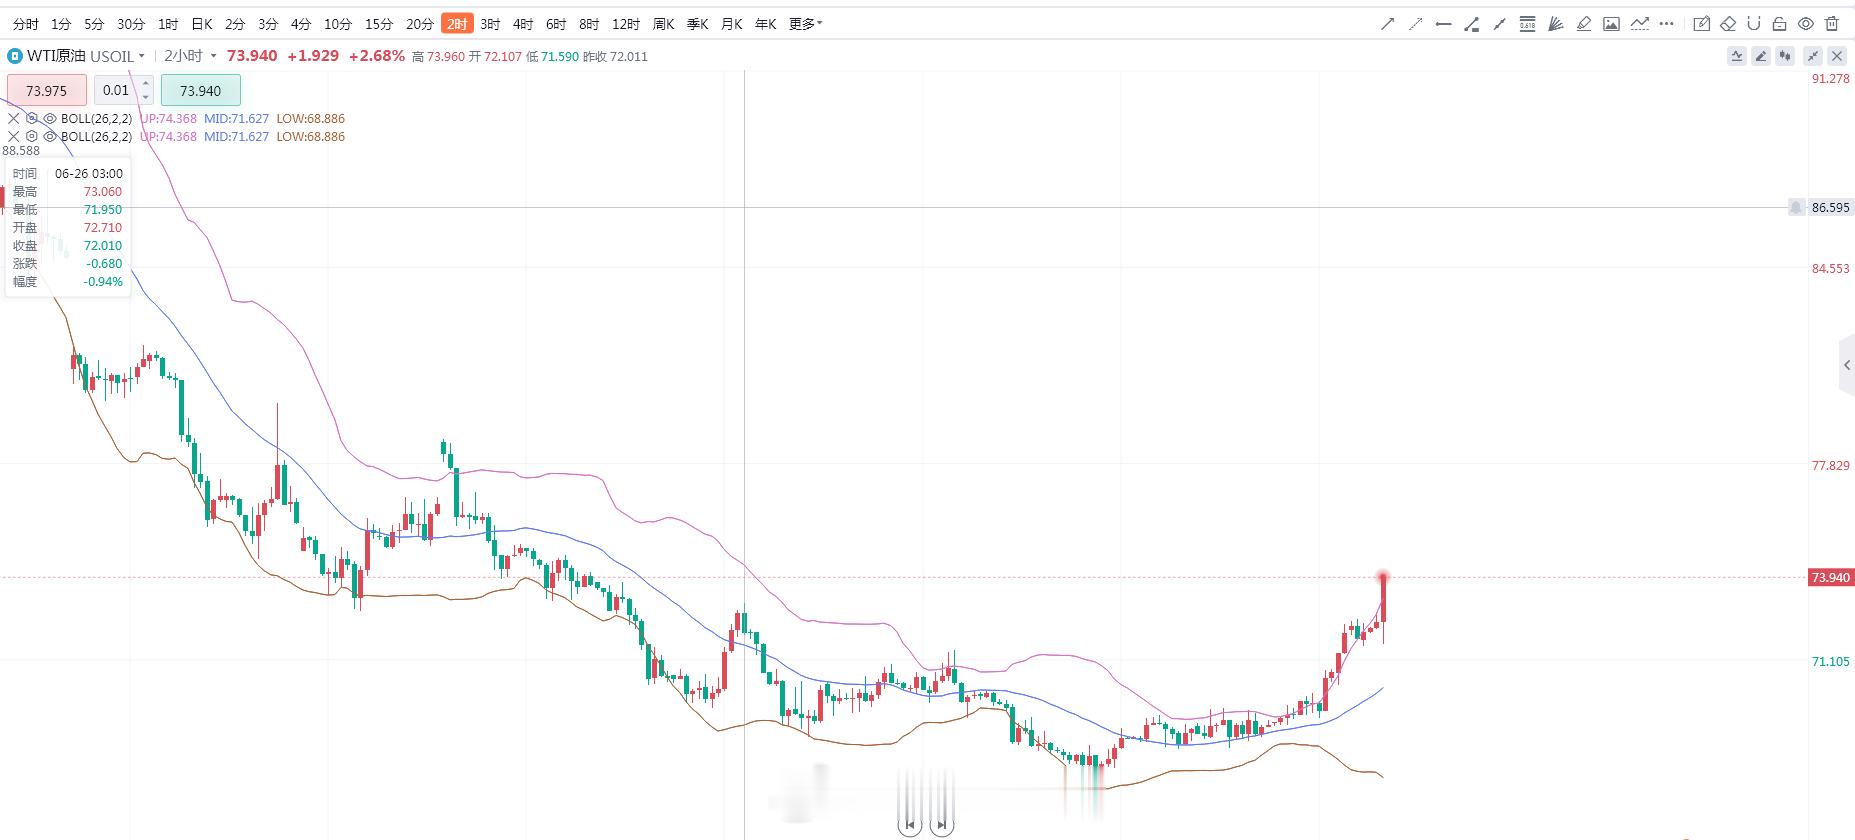Select the segment measurement line tool
Viewport: 1855px width, 840px height.
click(1471, 24)
